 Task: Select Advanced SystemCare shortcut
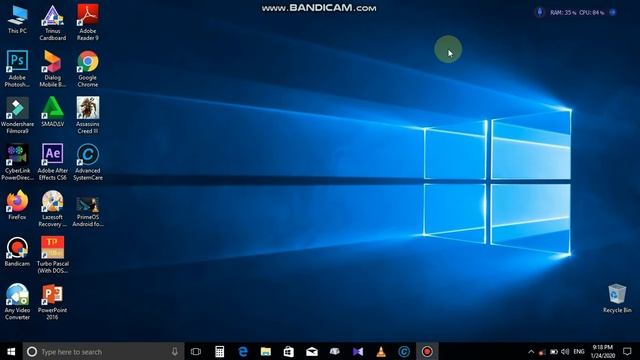coord(88,162)
